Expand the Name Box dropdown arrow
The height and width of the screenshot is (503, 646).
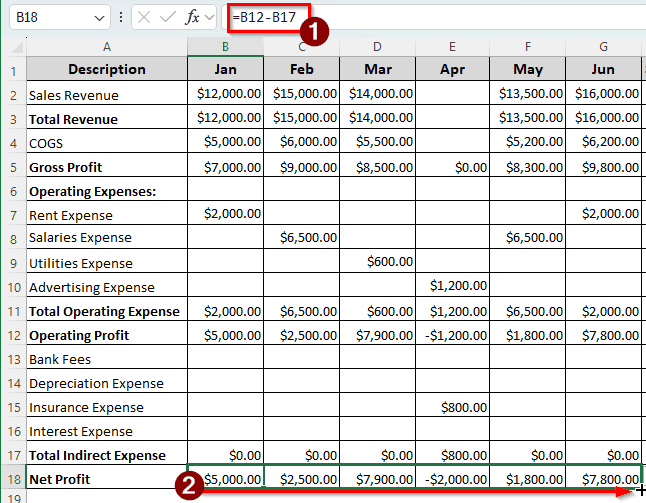pyautogui.click(x=99, y=18)
